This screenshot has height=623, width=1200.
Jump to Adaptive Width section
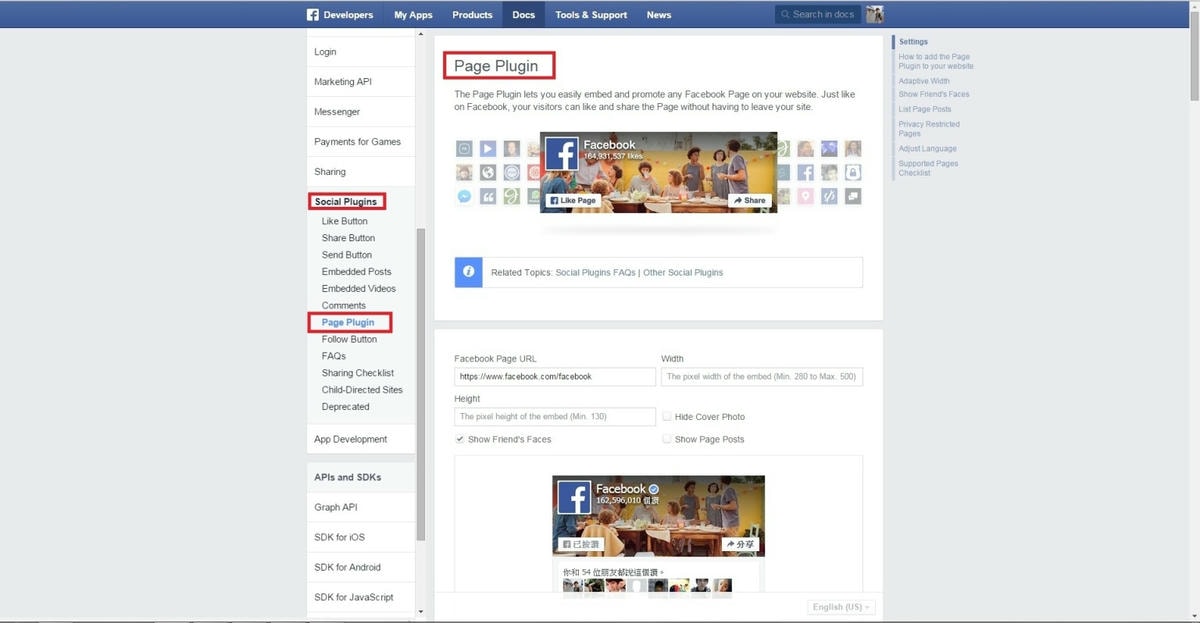[x=924, y=81]
